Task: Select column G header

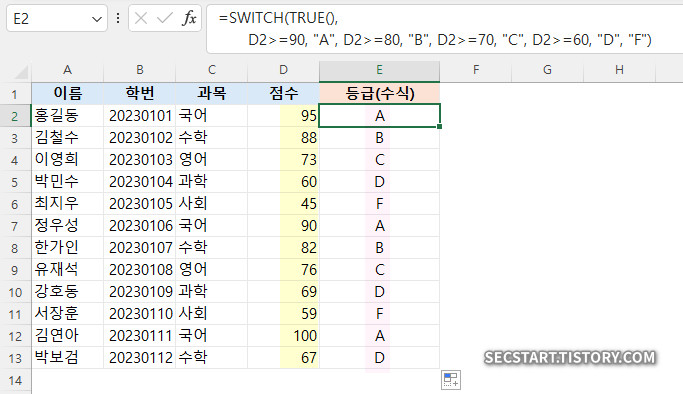Action: [x=548, y=70]
